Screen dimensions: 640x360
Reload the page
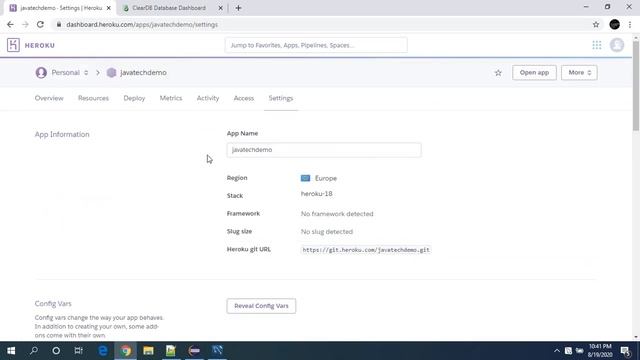click(x=40, y=24)
